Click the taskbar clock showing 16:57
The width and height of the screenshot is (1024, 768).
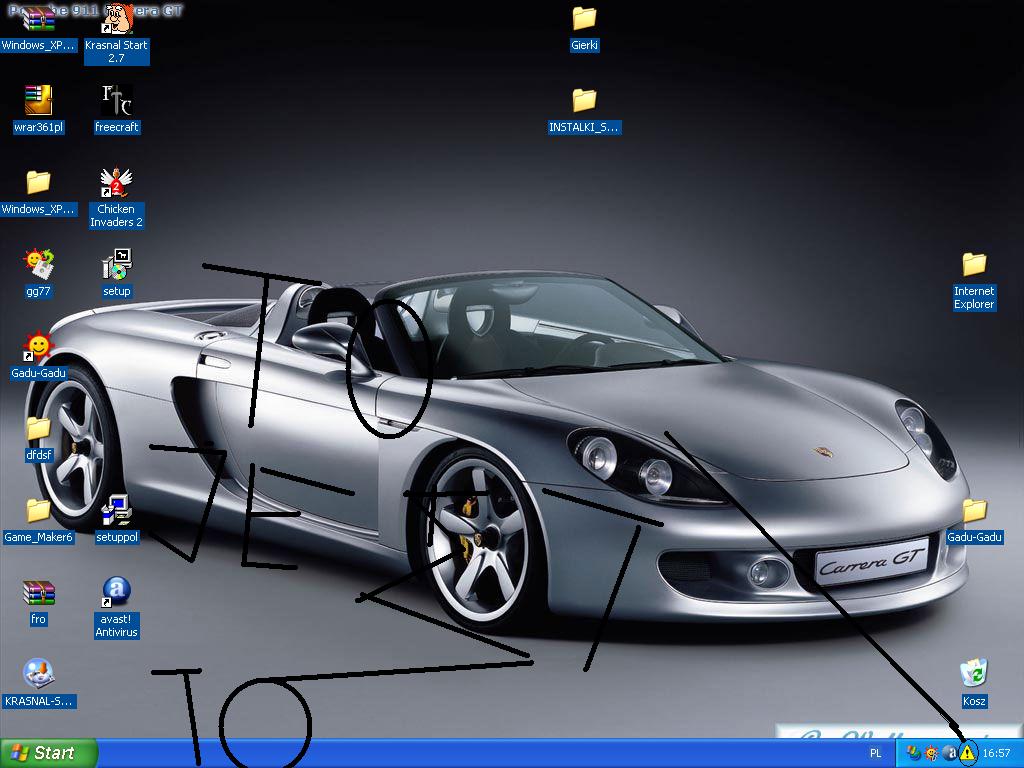point(996,753)
